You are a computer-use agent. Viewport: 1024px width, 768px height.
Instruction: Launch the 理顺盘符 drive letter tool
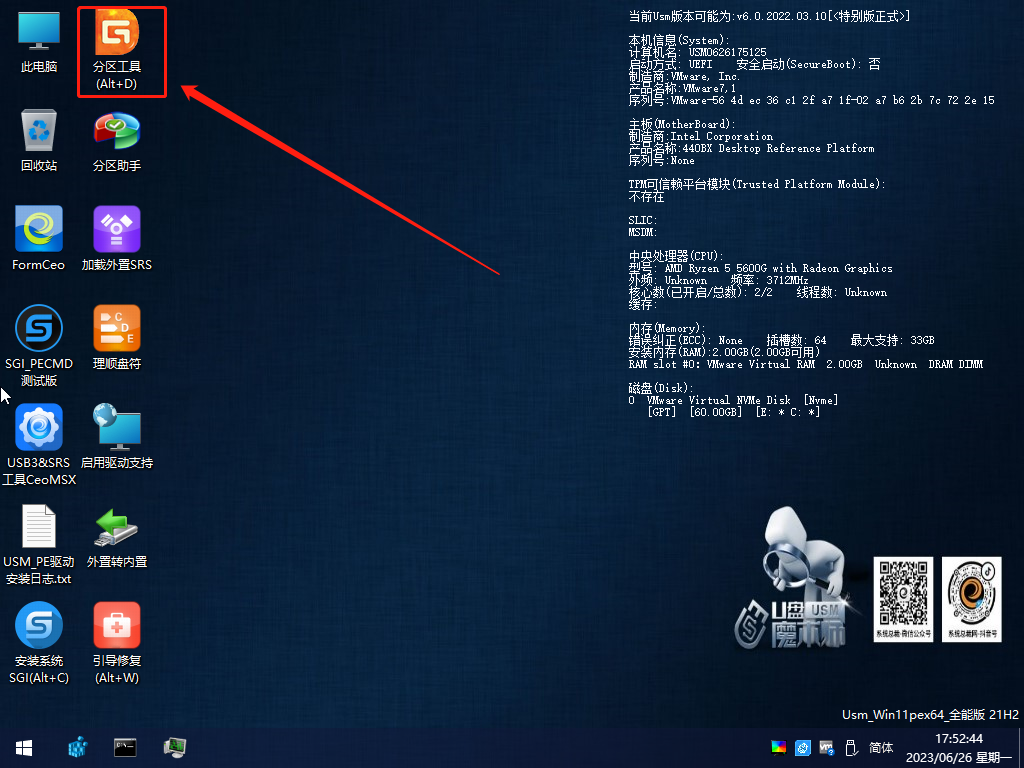pos(117,338)
